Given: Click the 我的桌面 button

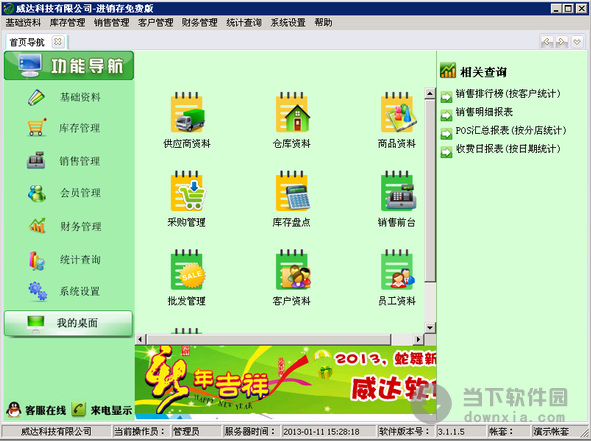Looking at the screenshot, I should tap(69, 323).
